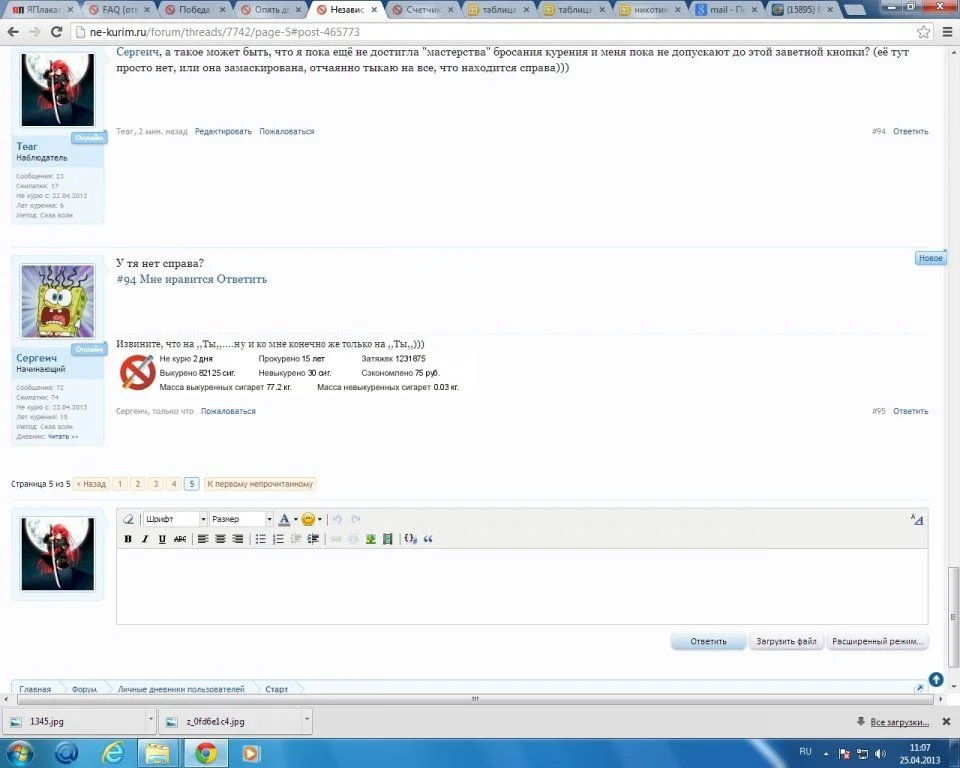Remove link with the unlink icon
The image size is (960, 768).
coord(353,539)
